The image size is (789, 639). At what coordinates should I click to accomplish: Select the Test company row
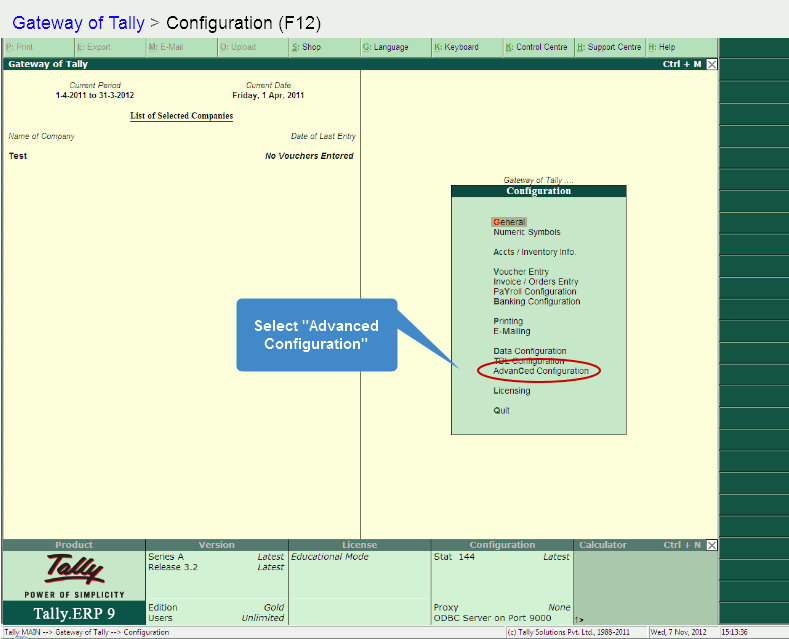tap(181, 156)
